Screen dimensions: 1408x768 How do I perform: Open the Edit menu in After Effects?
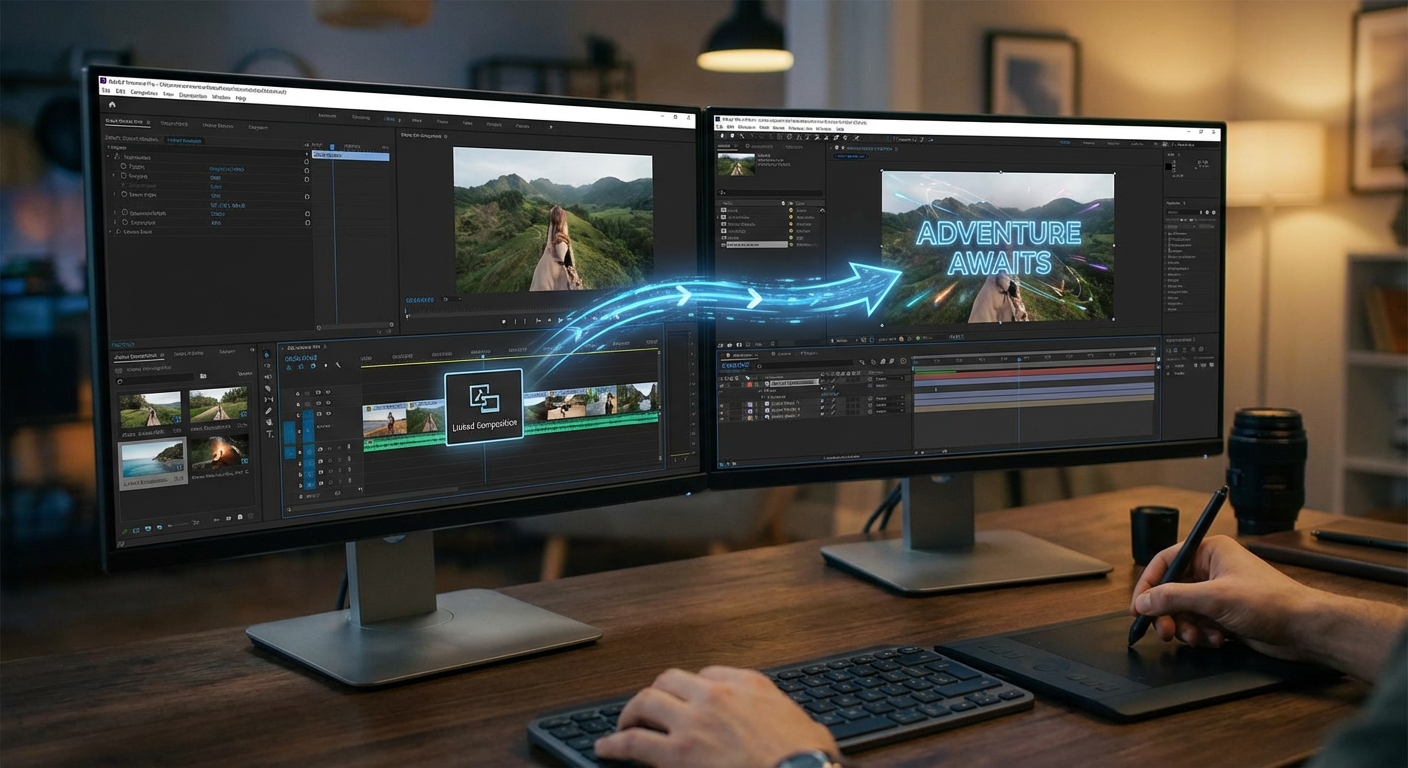(731, 128)
